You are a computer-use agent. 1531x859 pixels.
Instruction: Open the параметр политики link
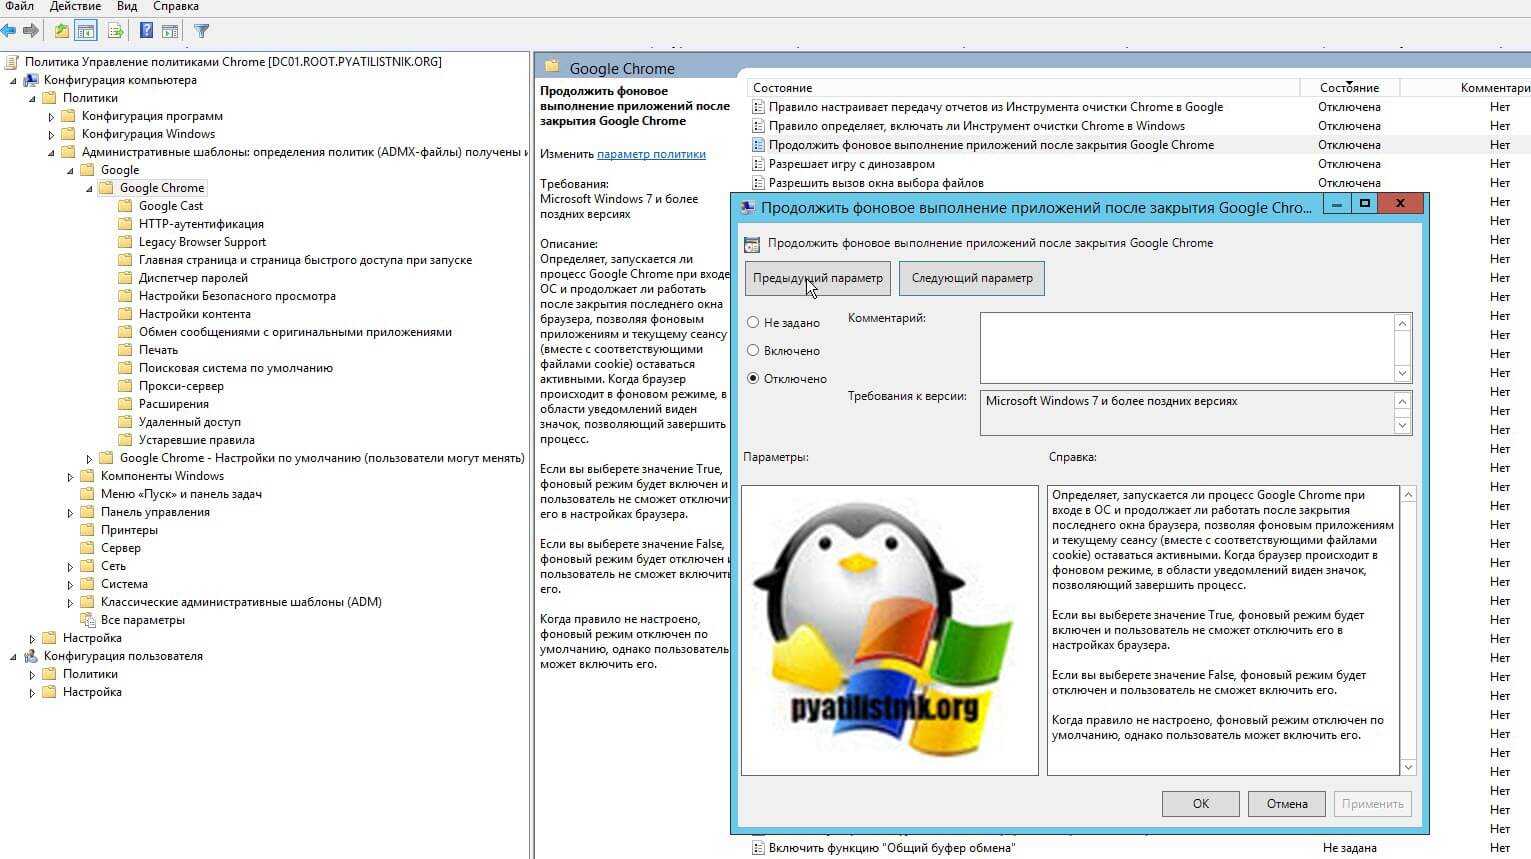[651, 154]
